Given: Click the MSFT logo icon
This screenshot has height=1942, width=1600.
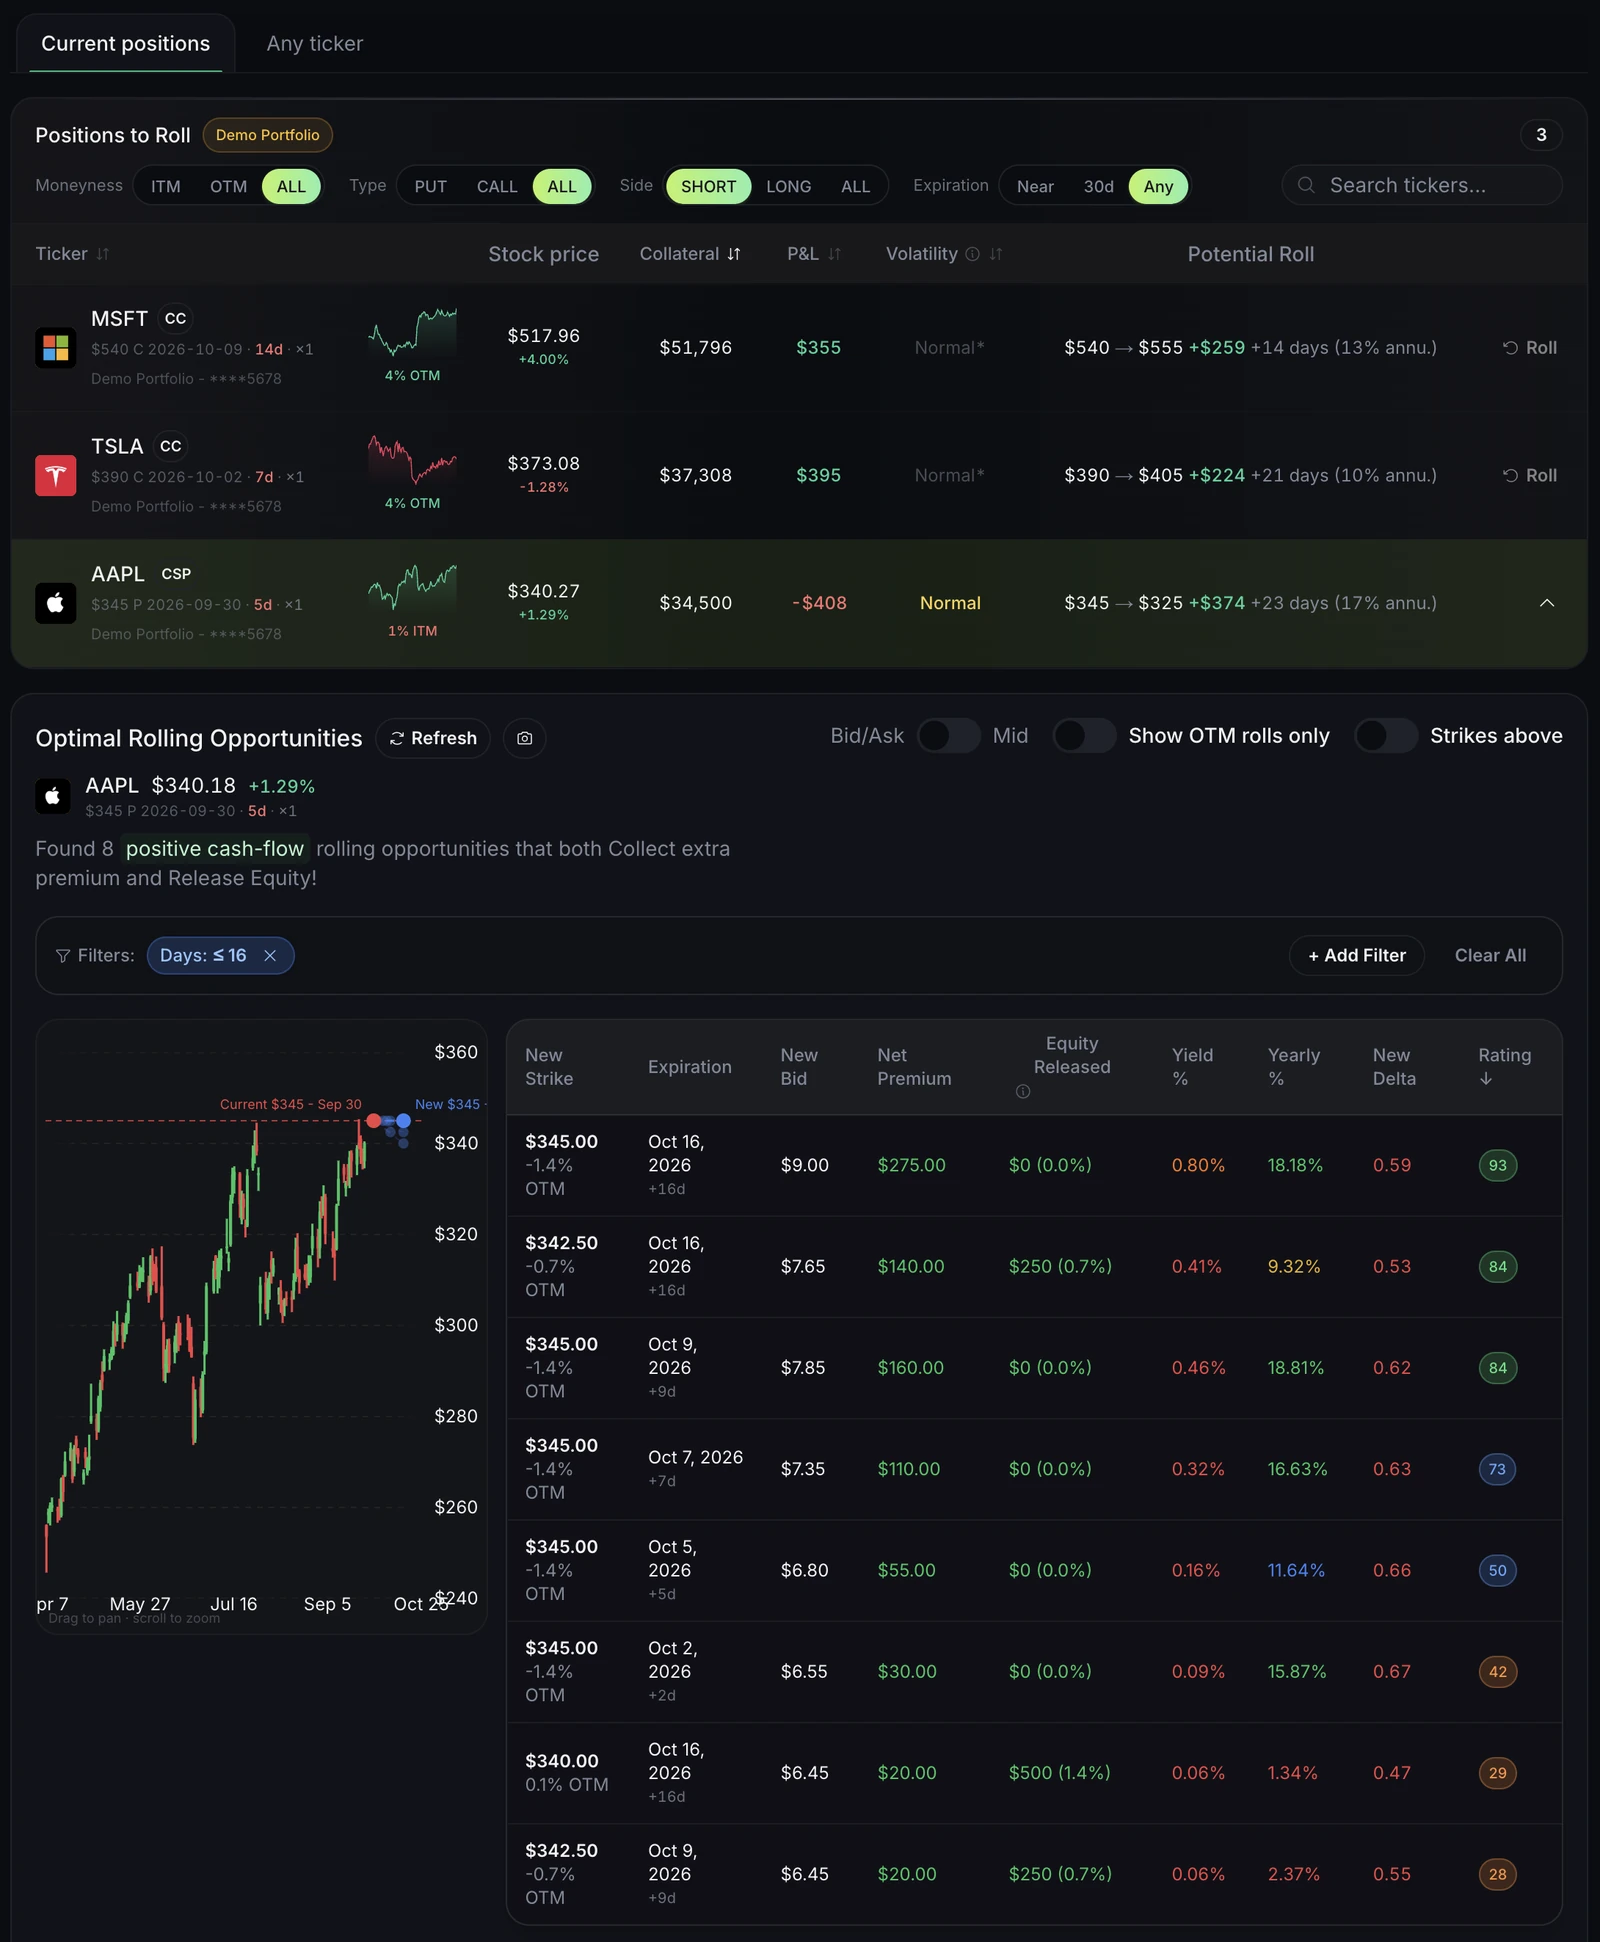Looking at the screenshot, I should coord(56,348).
